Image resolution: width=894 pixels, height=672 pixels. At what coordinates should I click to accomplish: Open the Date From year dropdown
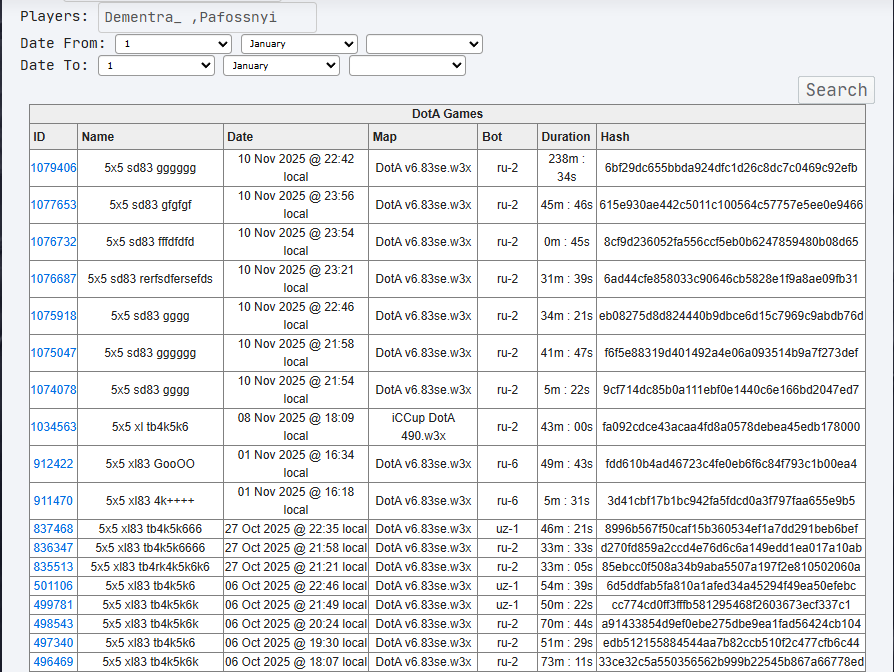point(424,44)
